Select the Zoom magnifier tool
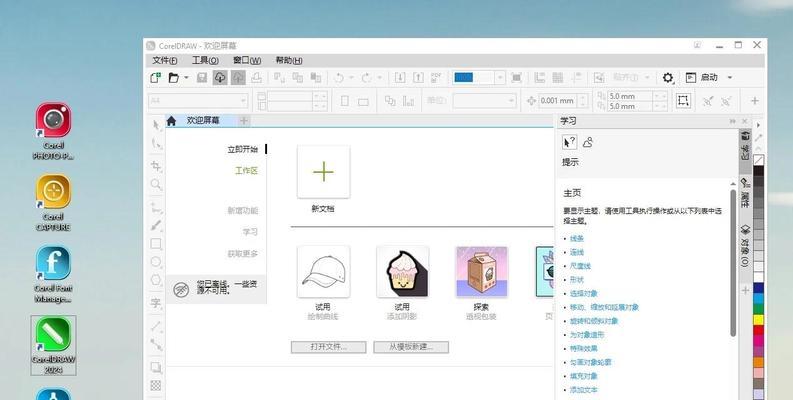The height and width of the screenshot is (400, 793). pos(156,185)
